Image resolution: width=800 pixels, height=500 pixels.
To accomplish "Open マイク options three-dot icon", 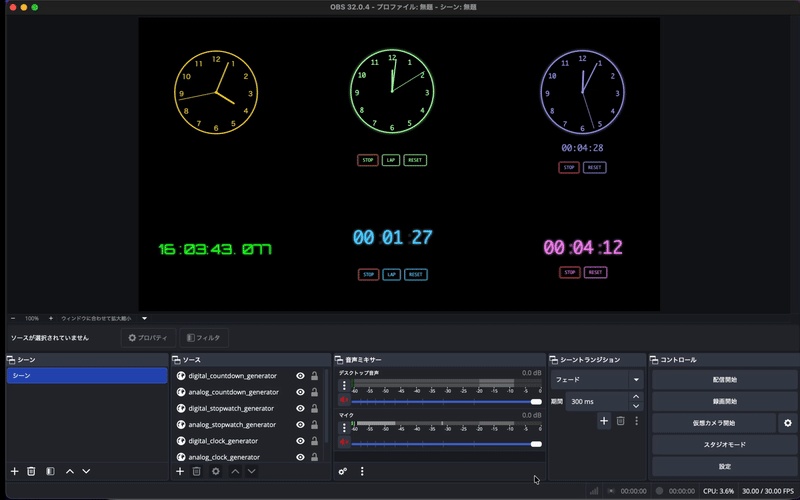I will click(x=344, y=428).
